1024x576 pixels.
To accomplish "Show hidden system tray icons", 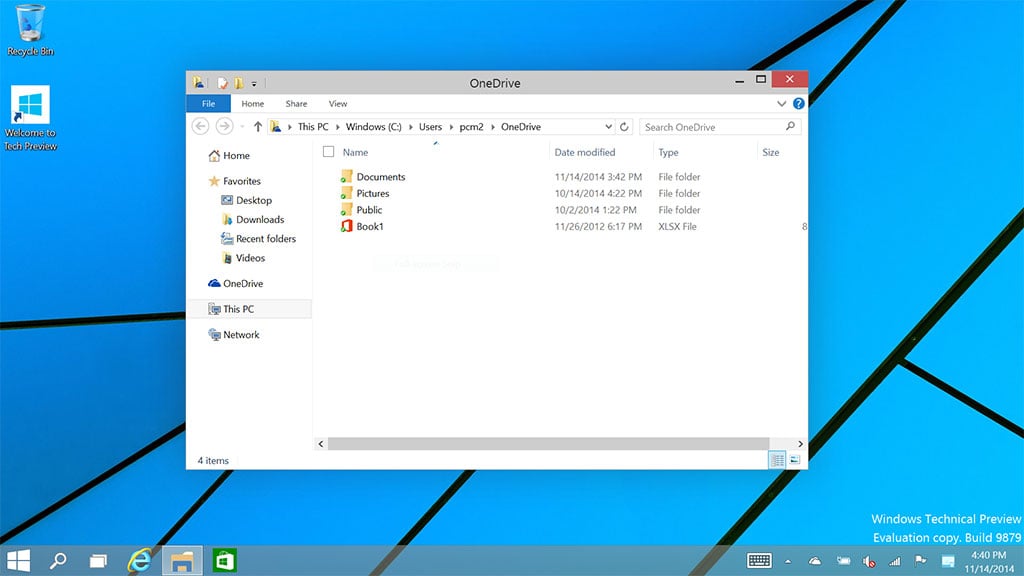I will coord(787,562).
